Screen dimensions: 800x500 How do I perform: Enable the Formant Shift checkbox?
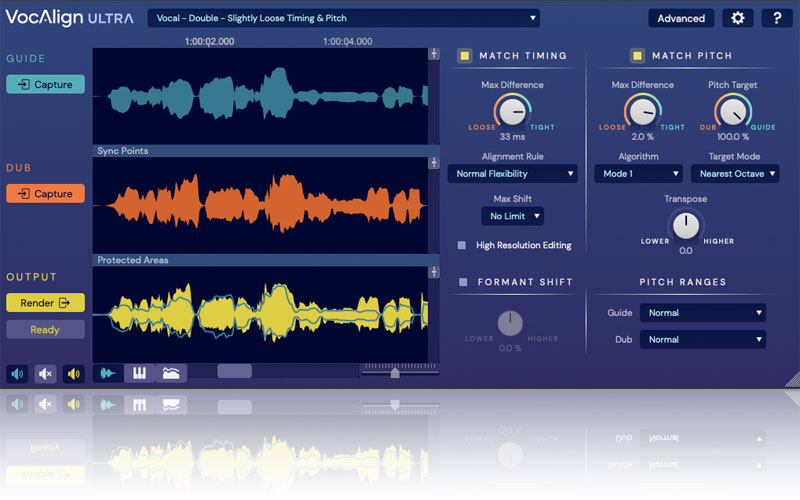462,282
